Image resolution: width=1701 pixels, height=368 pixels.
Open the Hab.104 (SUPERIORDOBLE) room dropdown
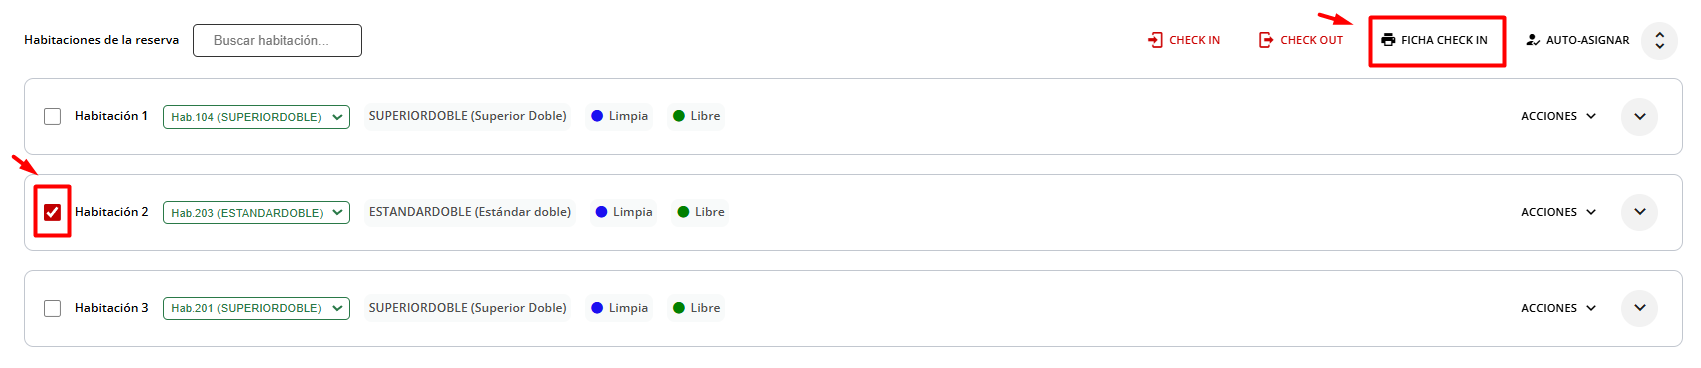tap(256, 117)
